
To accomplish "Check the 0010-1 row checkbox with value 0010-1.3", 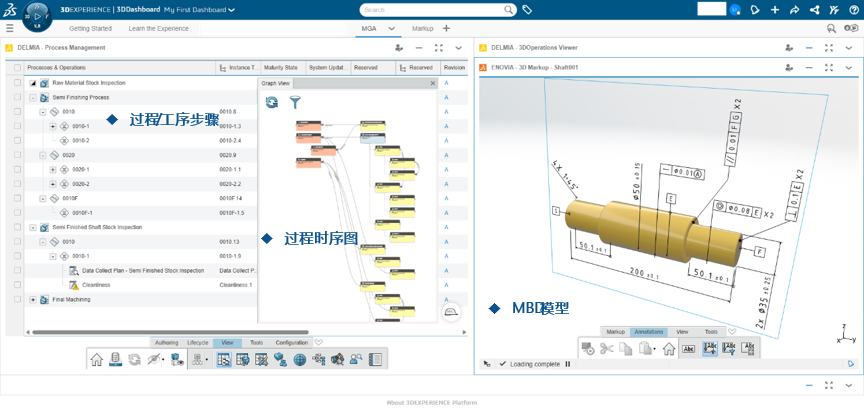I will coord(18,126).
